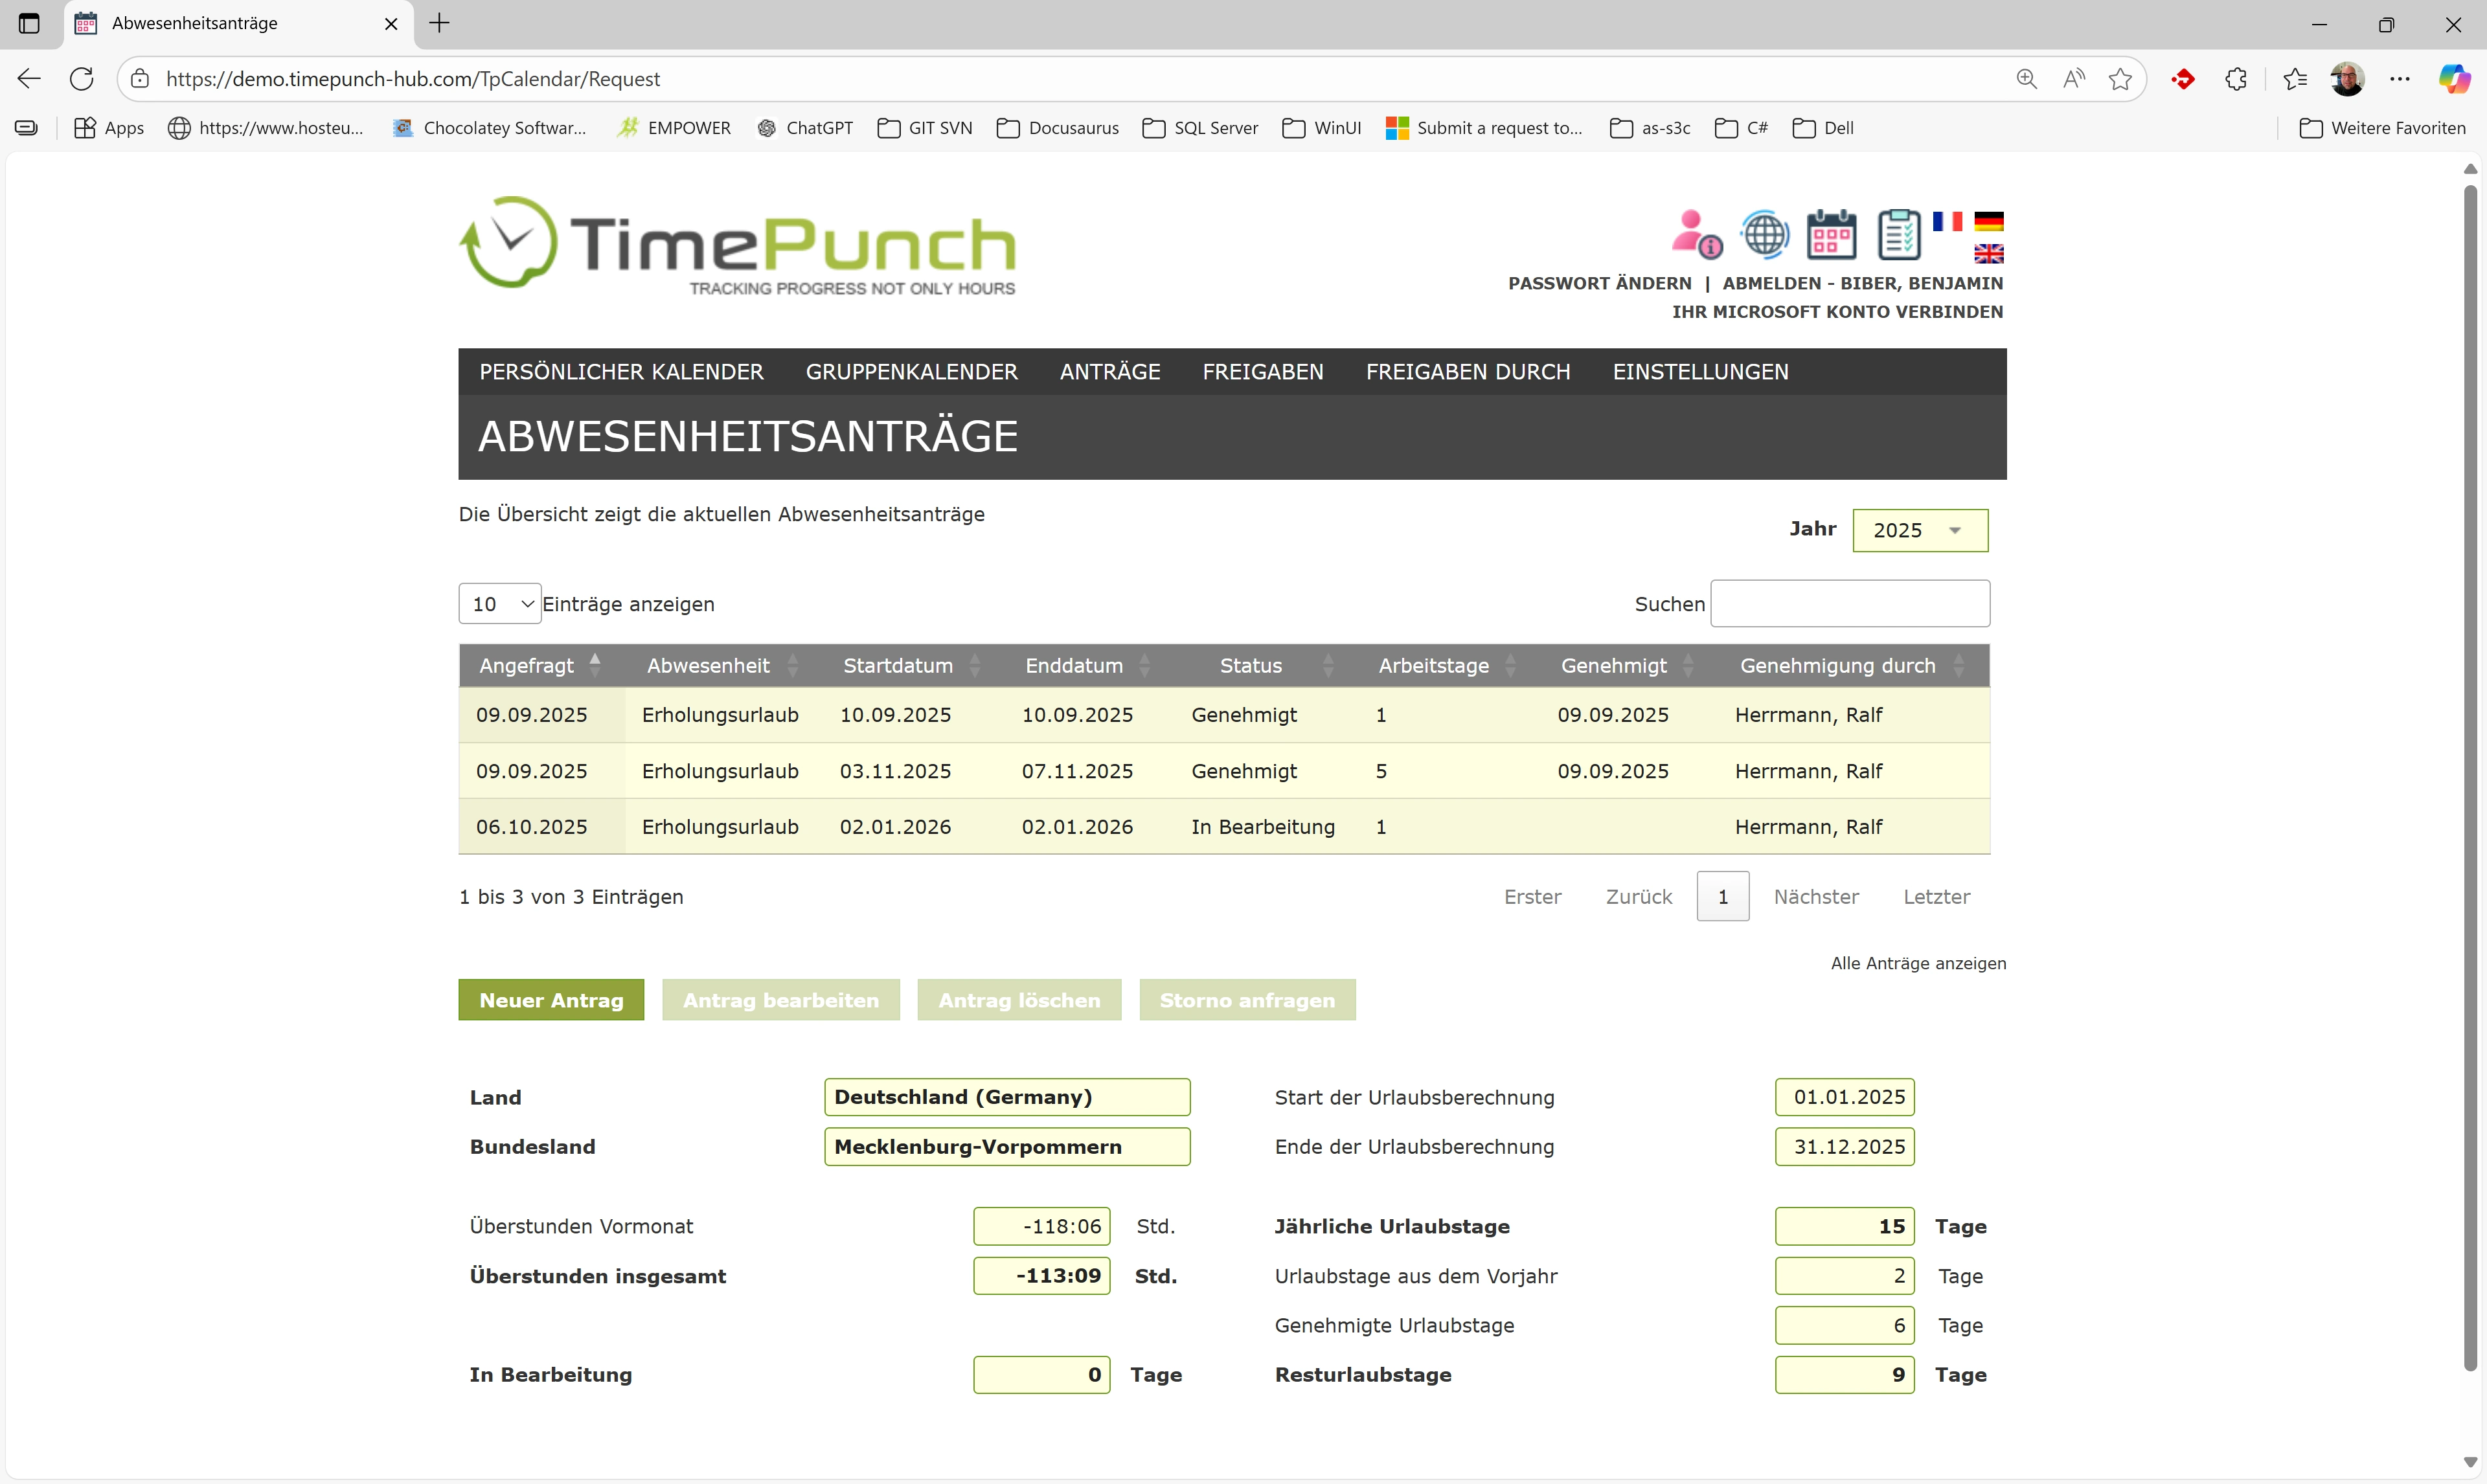Click Alle Anträge anzeigen link
This screenshot has height=1484, width=2487.
1917,963
